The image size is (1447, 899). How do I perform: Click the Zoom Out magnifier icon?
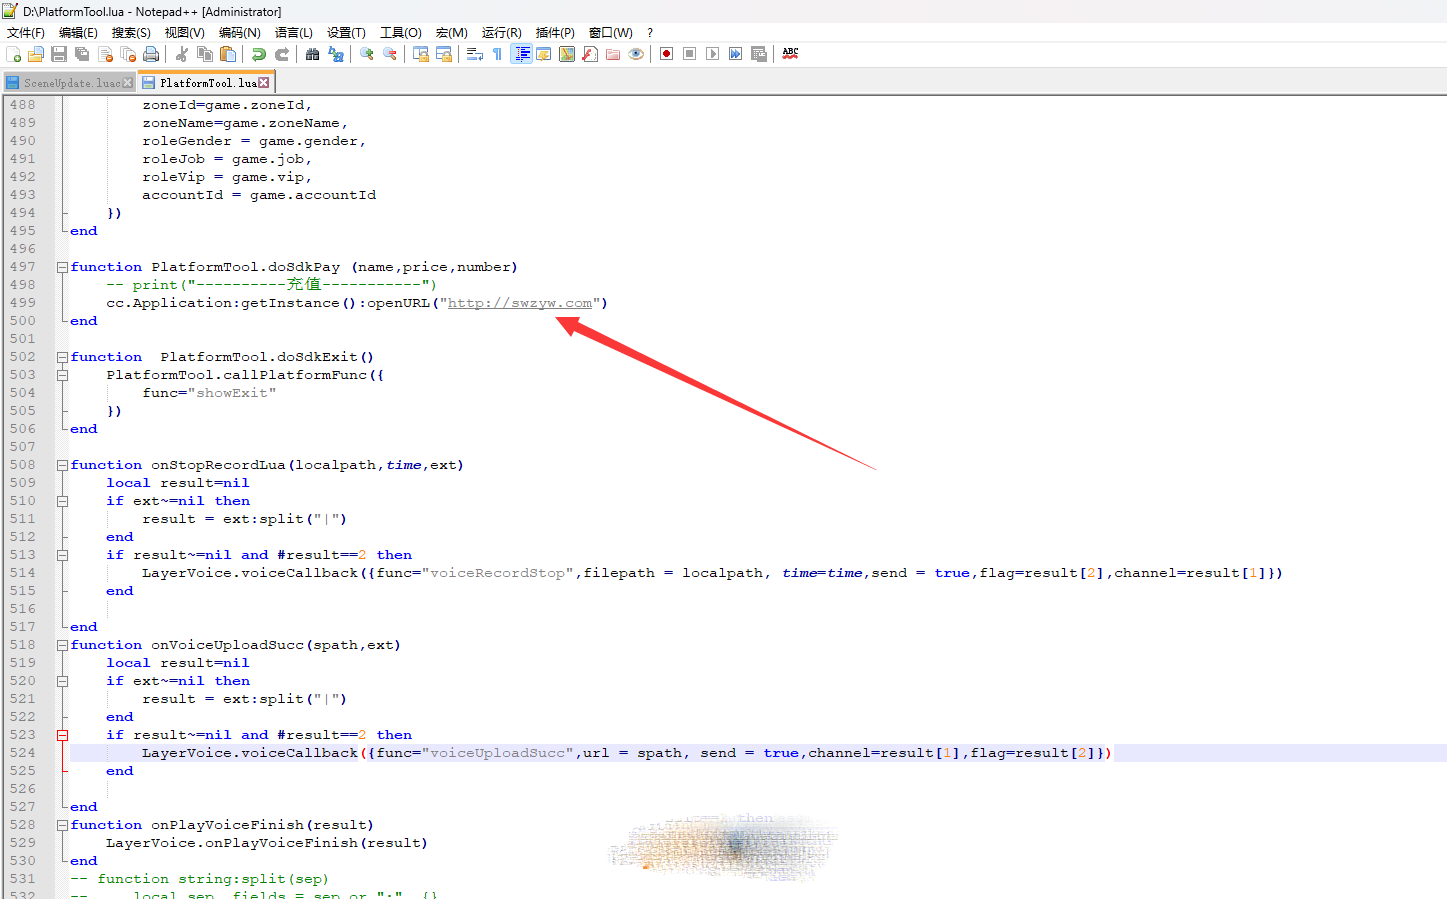[390, 54]
